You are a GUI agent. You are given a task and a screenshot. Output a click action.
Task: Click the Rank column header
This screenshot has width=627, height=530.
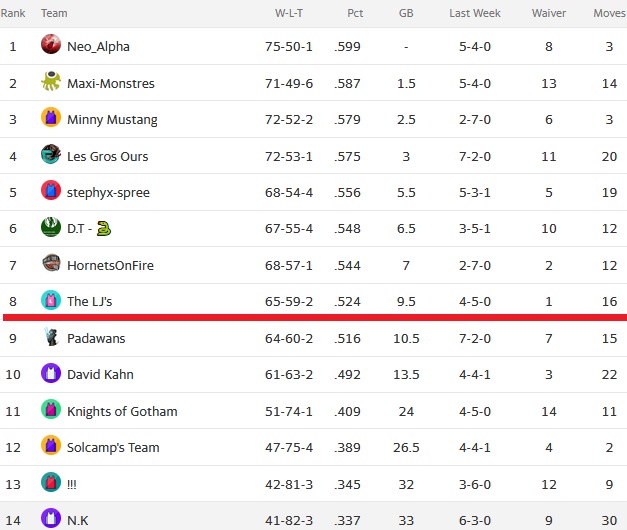pyautogui.click(x=13, y=13)
